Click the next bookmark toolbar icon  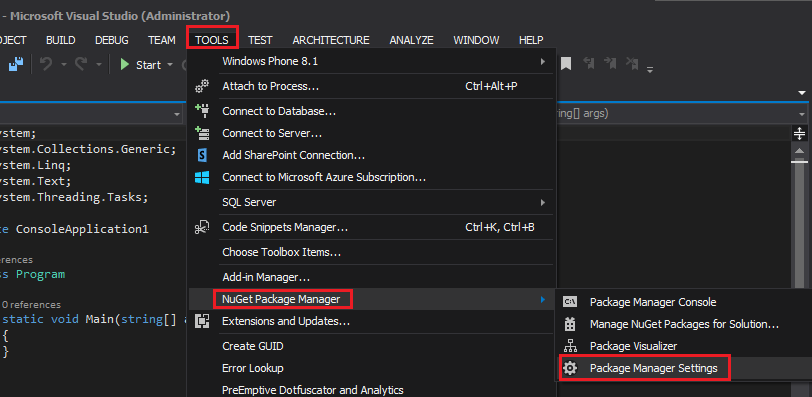point(611,64)
